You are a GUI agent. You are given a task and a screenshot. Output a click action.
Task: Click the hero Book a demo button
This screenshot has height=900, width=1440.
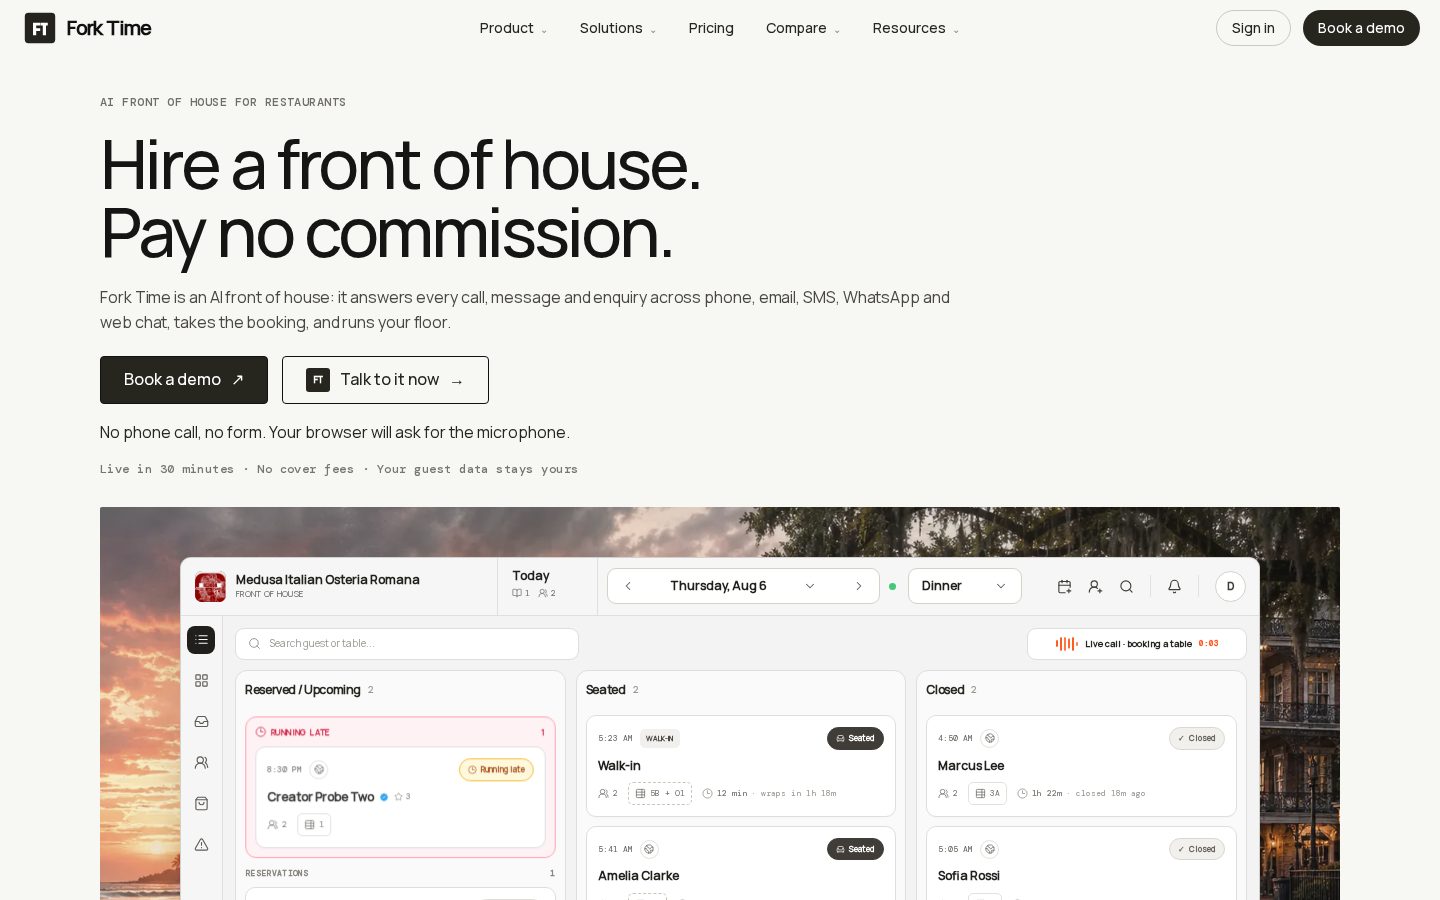point(184,380)
